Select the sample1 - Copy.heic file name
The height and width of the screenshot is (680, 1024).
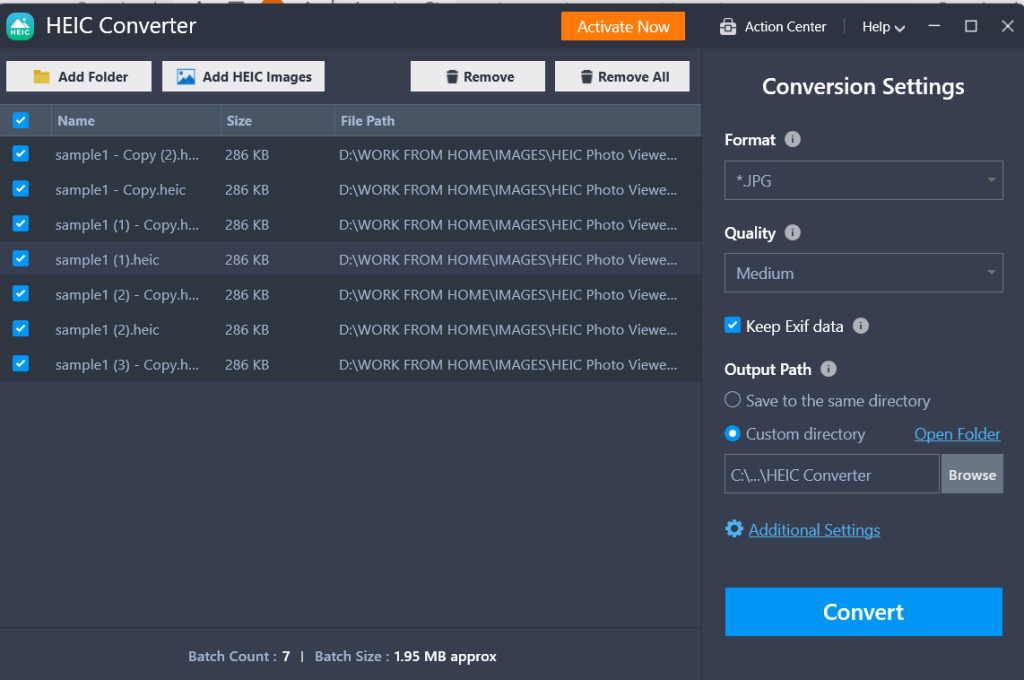click(x=120, y=190)
